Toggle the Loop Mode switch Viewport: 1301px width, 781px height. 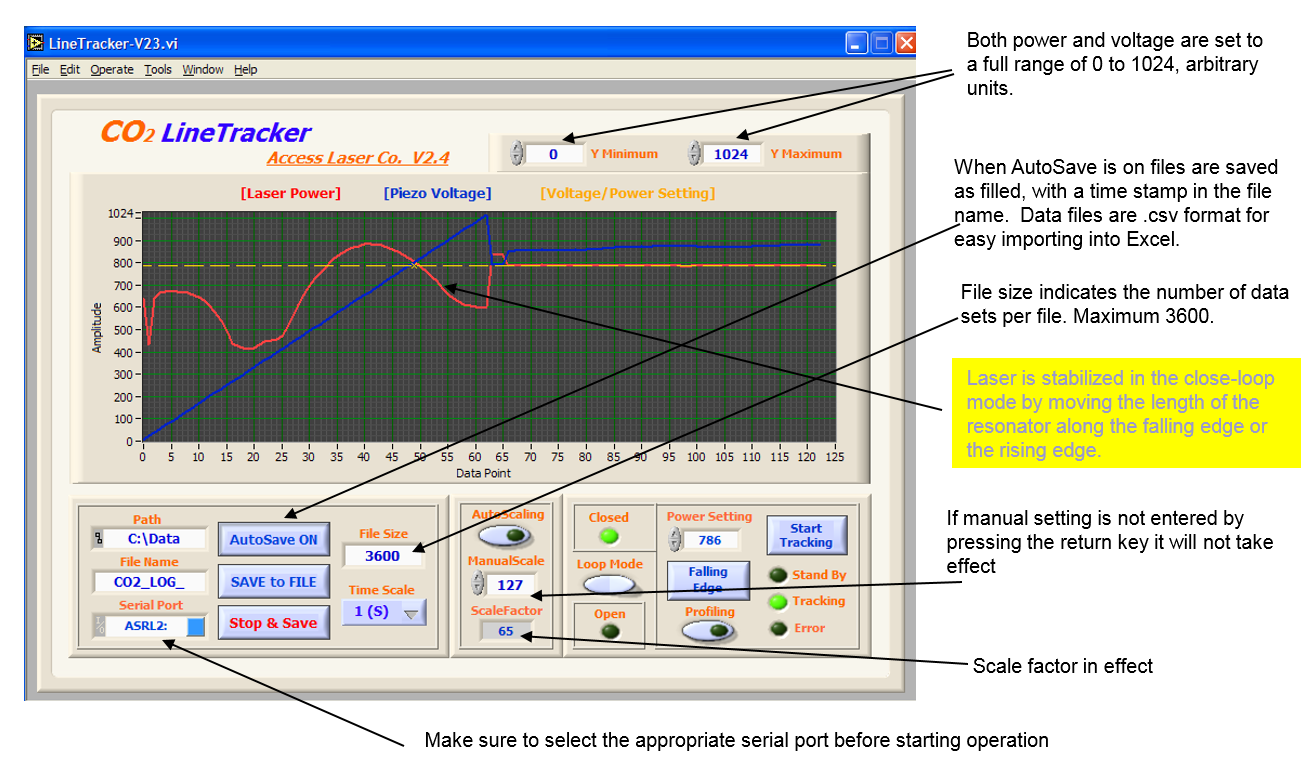609,585
